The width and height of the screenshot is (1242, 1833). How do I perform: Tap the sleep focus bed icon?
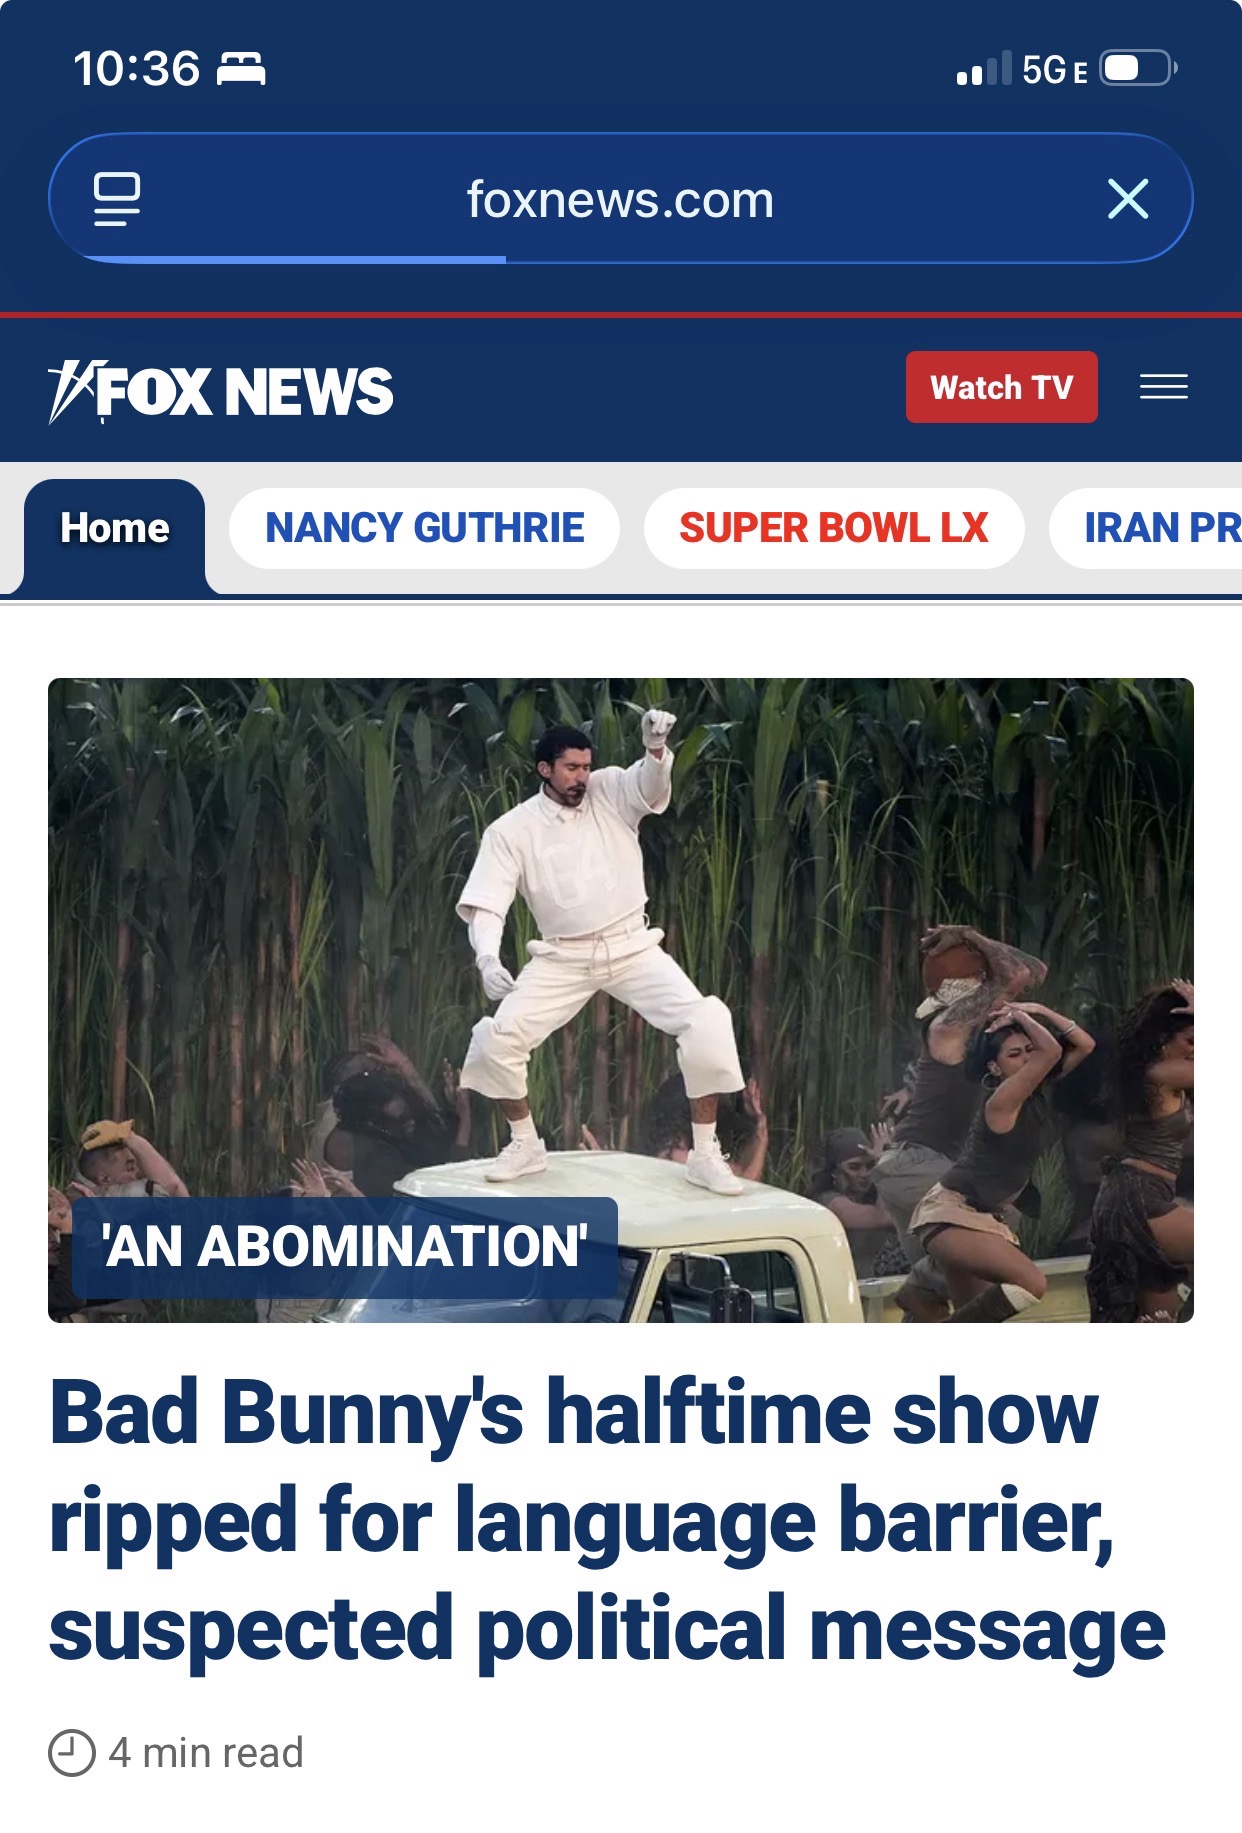[241, 69]
